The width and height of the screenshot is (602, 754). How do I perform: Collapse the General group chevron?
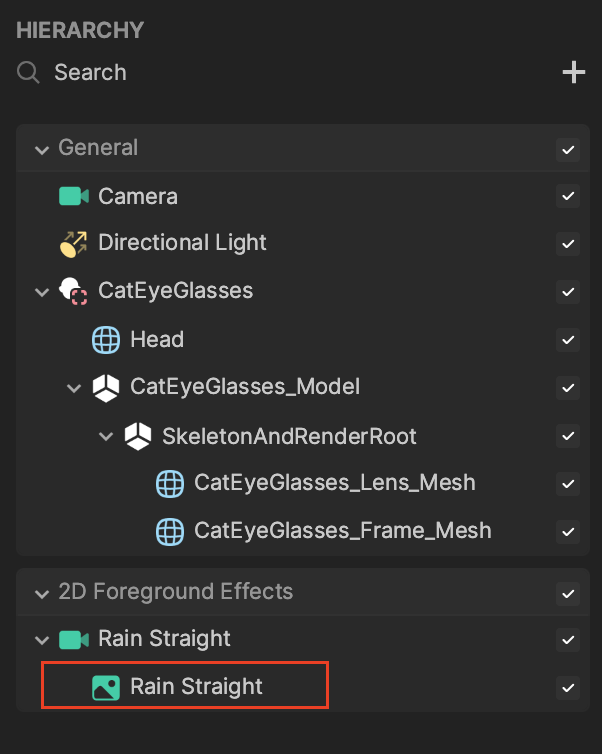(42, 150)
